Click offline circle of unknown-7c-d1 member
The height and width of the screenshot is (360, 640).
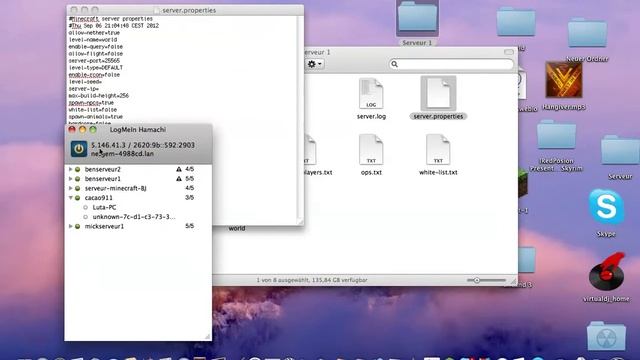point(85,217)
